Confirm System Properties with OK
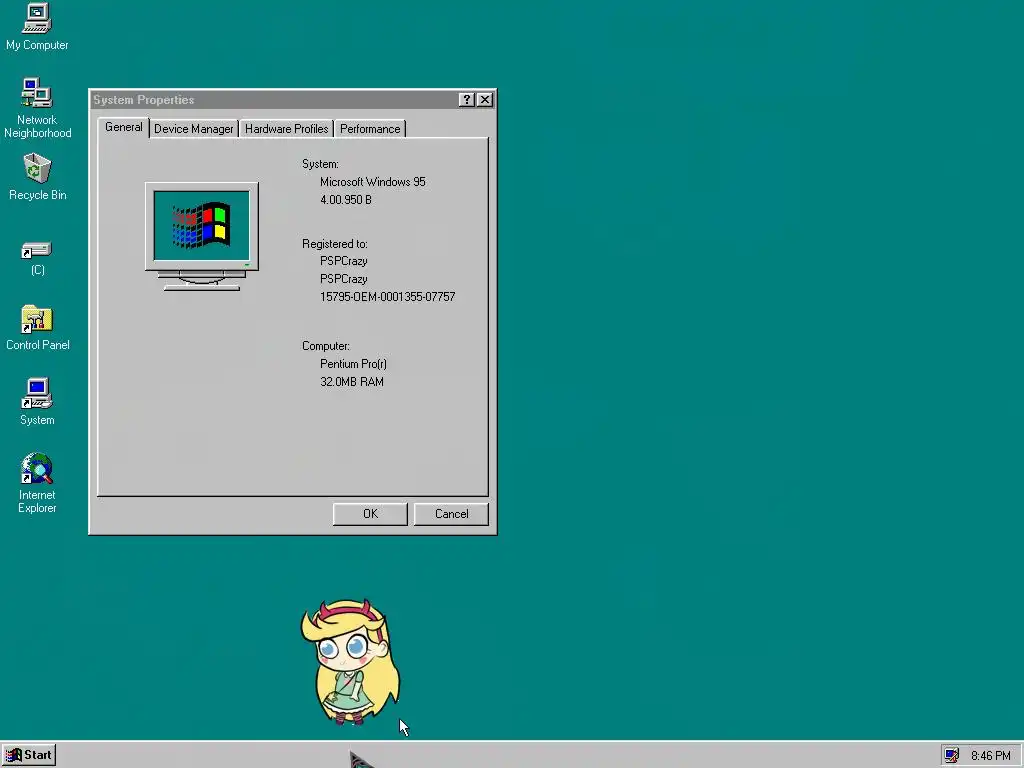 (x=370, y=514)
